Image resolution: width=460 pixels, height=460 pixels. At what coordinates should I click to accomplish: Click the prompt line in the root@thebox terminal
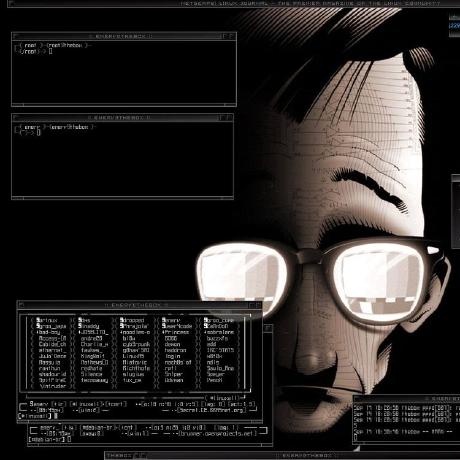[33, 51]
